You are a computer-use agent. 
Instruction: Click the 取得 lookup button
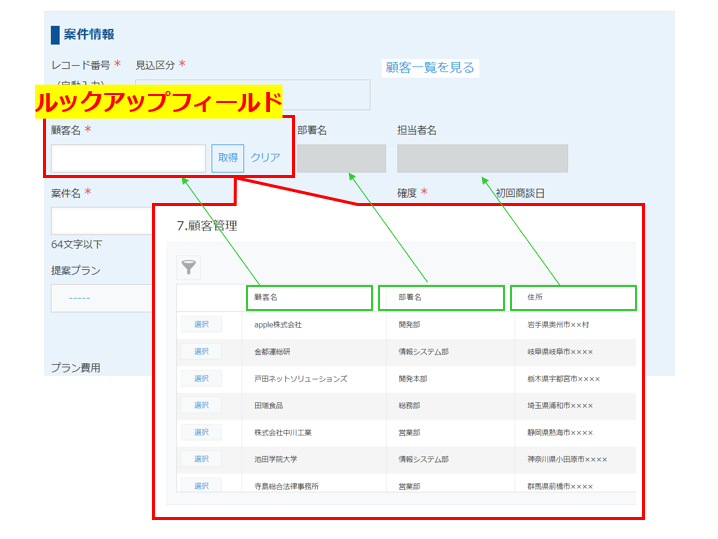coord(228,158)
